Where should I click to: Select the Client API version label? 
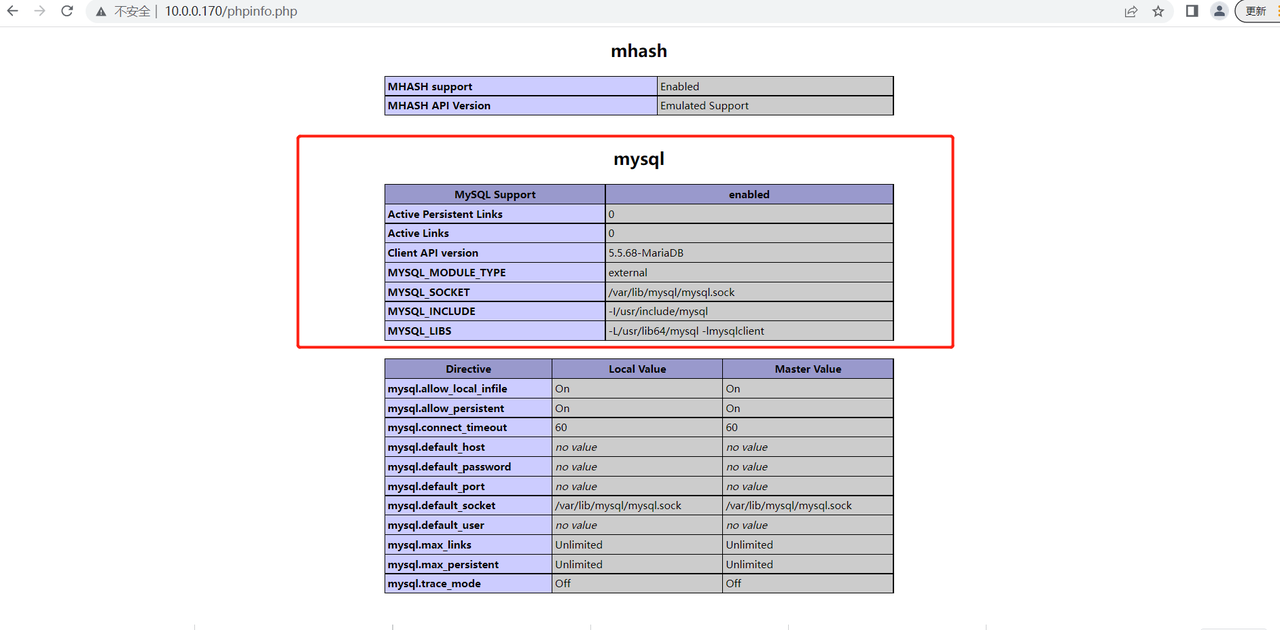[433, 253]
